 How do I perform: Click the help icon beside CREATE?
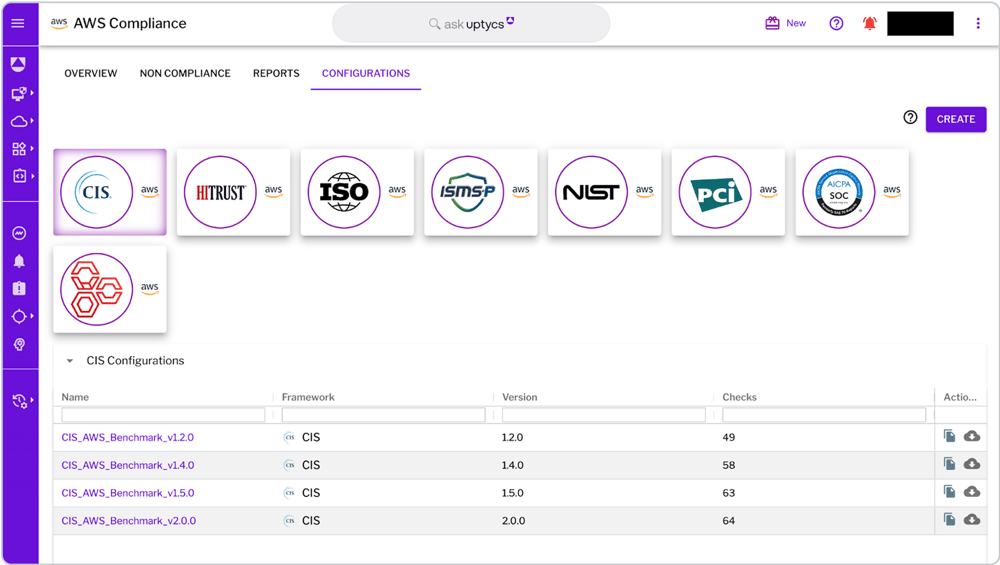pos(910,117)
